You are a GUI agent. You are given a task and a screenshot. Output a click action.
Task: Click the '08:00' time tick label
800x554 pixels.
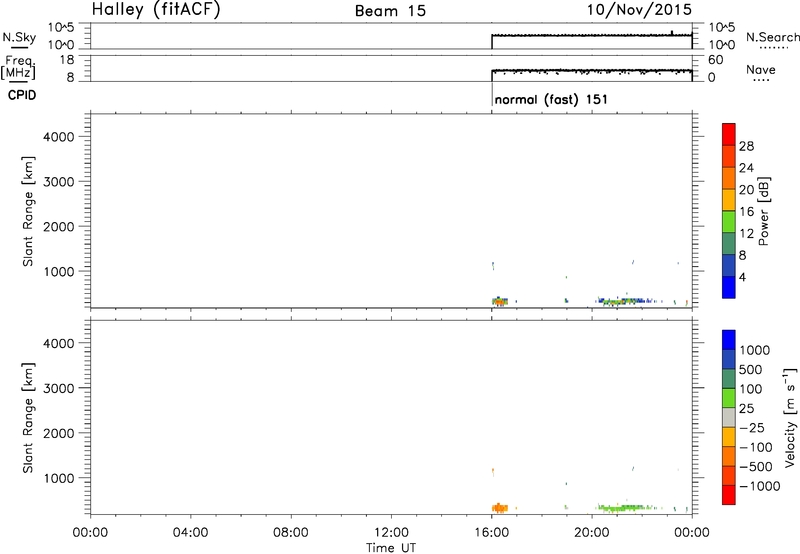coord(291,533)
